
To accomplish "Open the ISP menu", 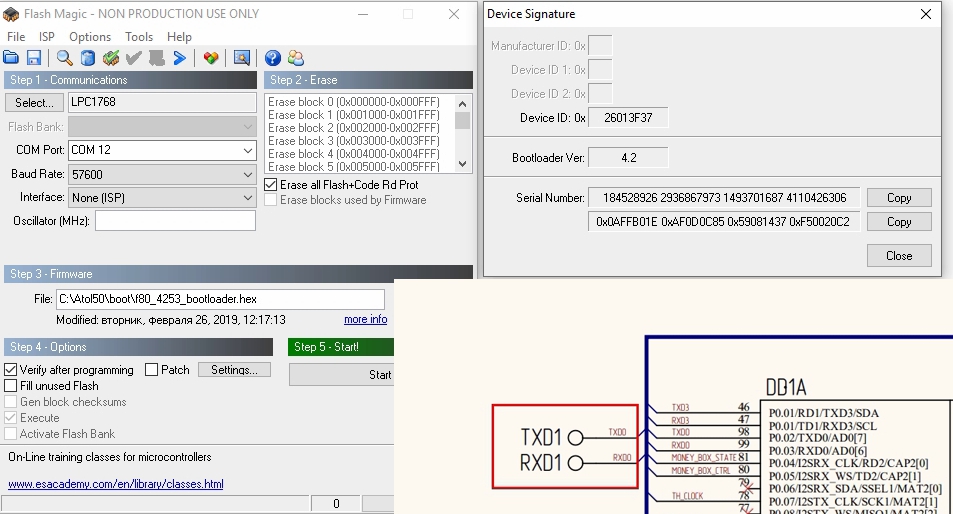I will (x=47, y=36).
